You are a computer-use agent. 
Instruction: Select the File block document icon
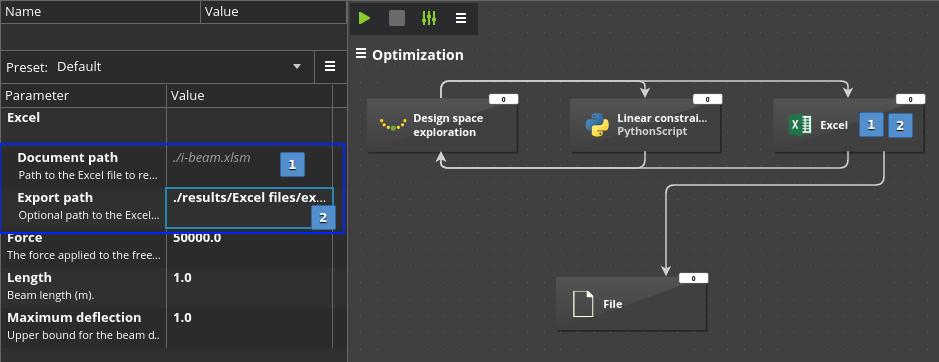point(583,304)
